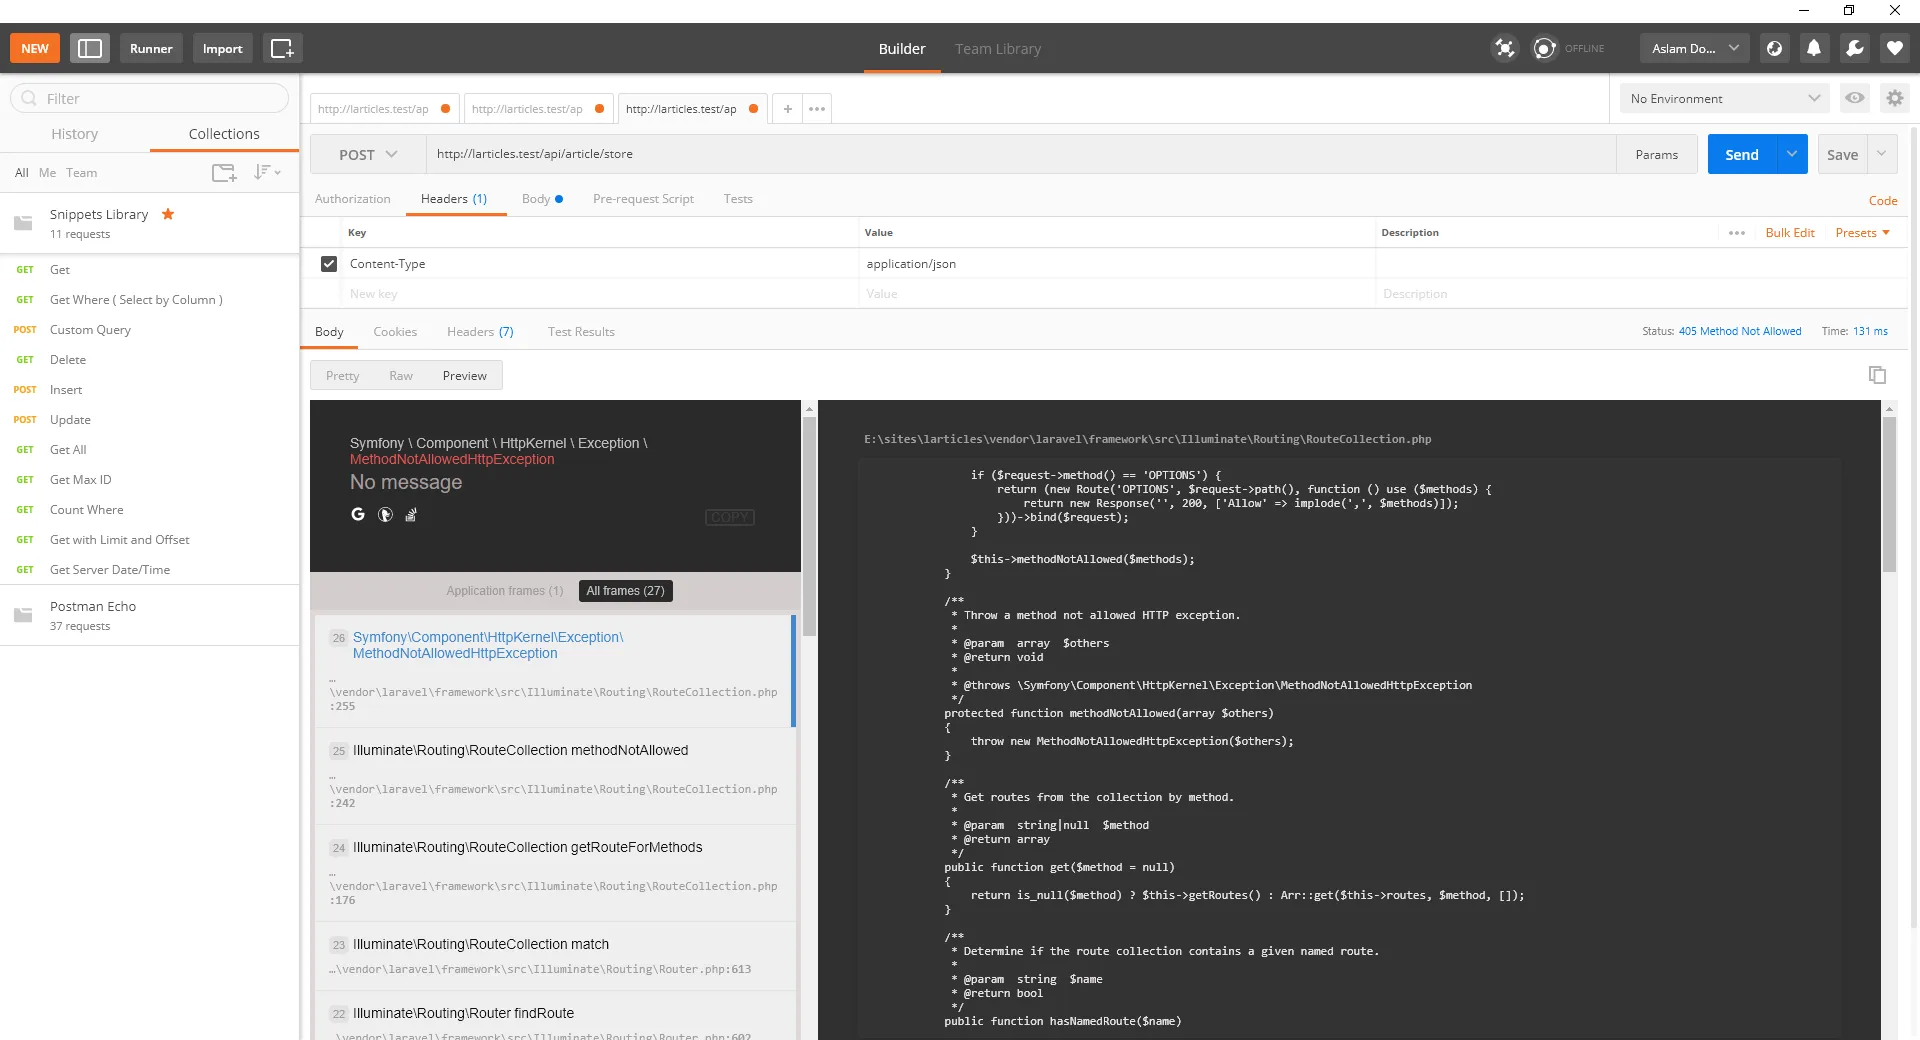Image resolution: width=1920 pixels, height=1040 pixels.
Task: Open the Tests request tab
Action: click(738, 199)
